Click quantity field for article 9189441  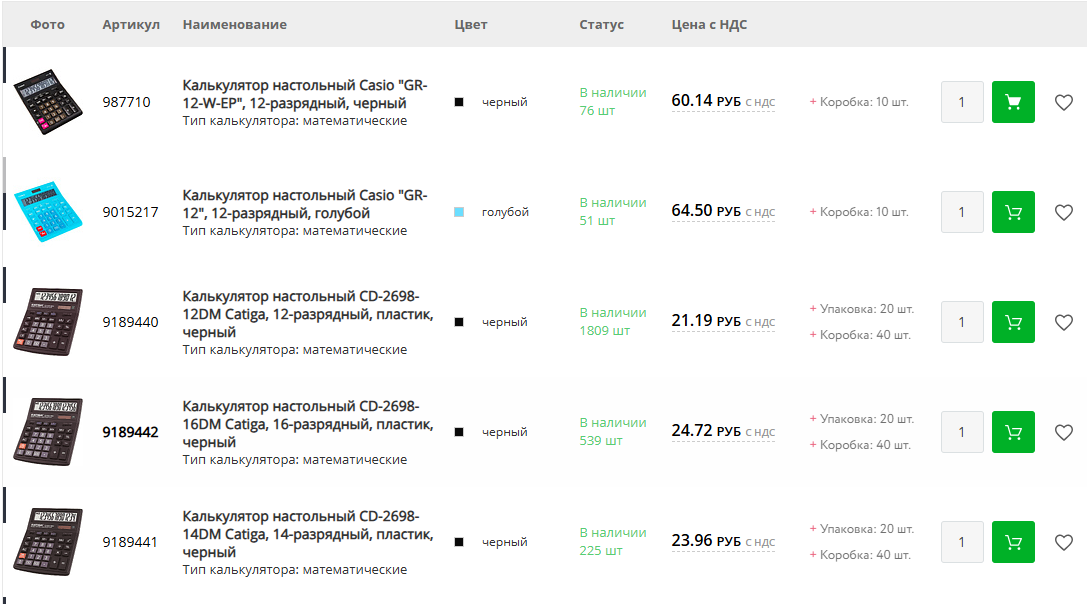click(962, 542)
